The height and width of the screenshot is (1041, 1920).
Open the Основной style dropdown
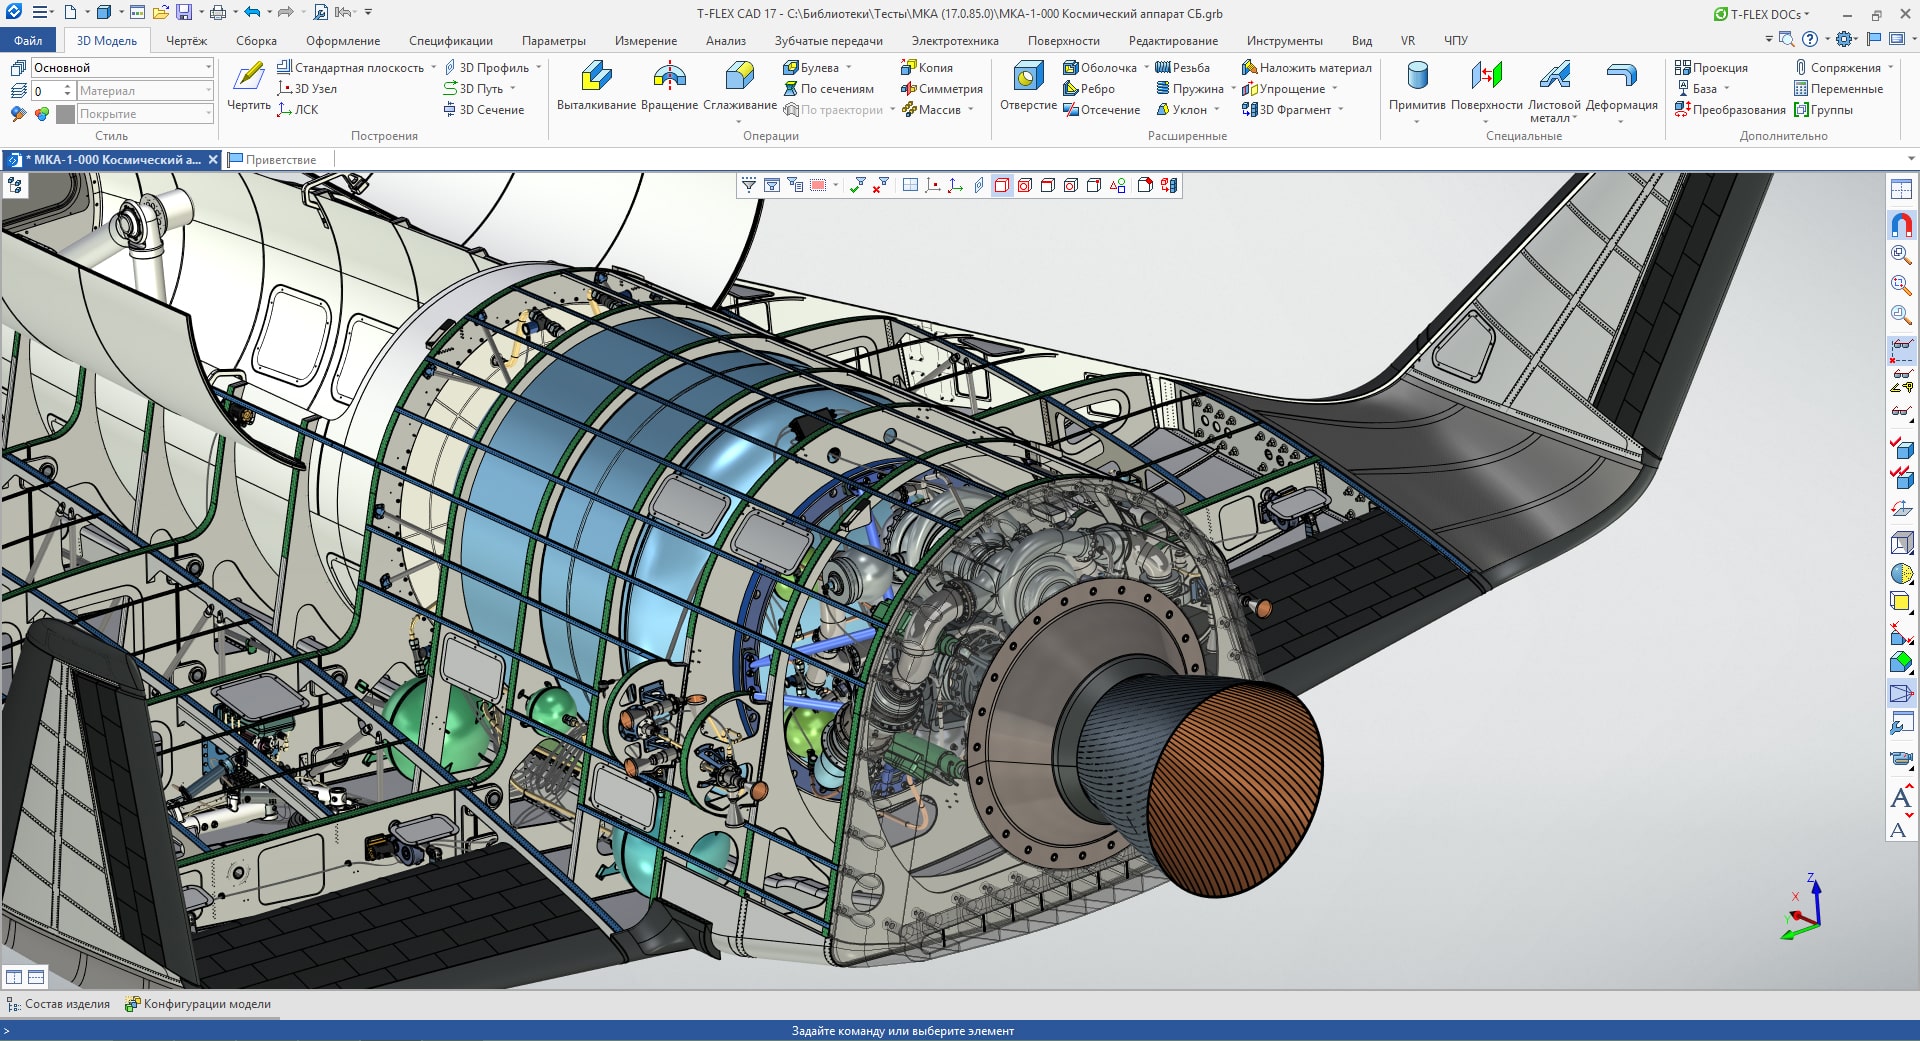coord(208,68)
